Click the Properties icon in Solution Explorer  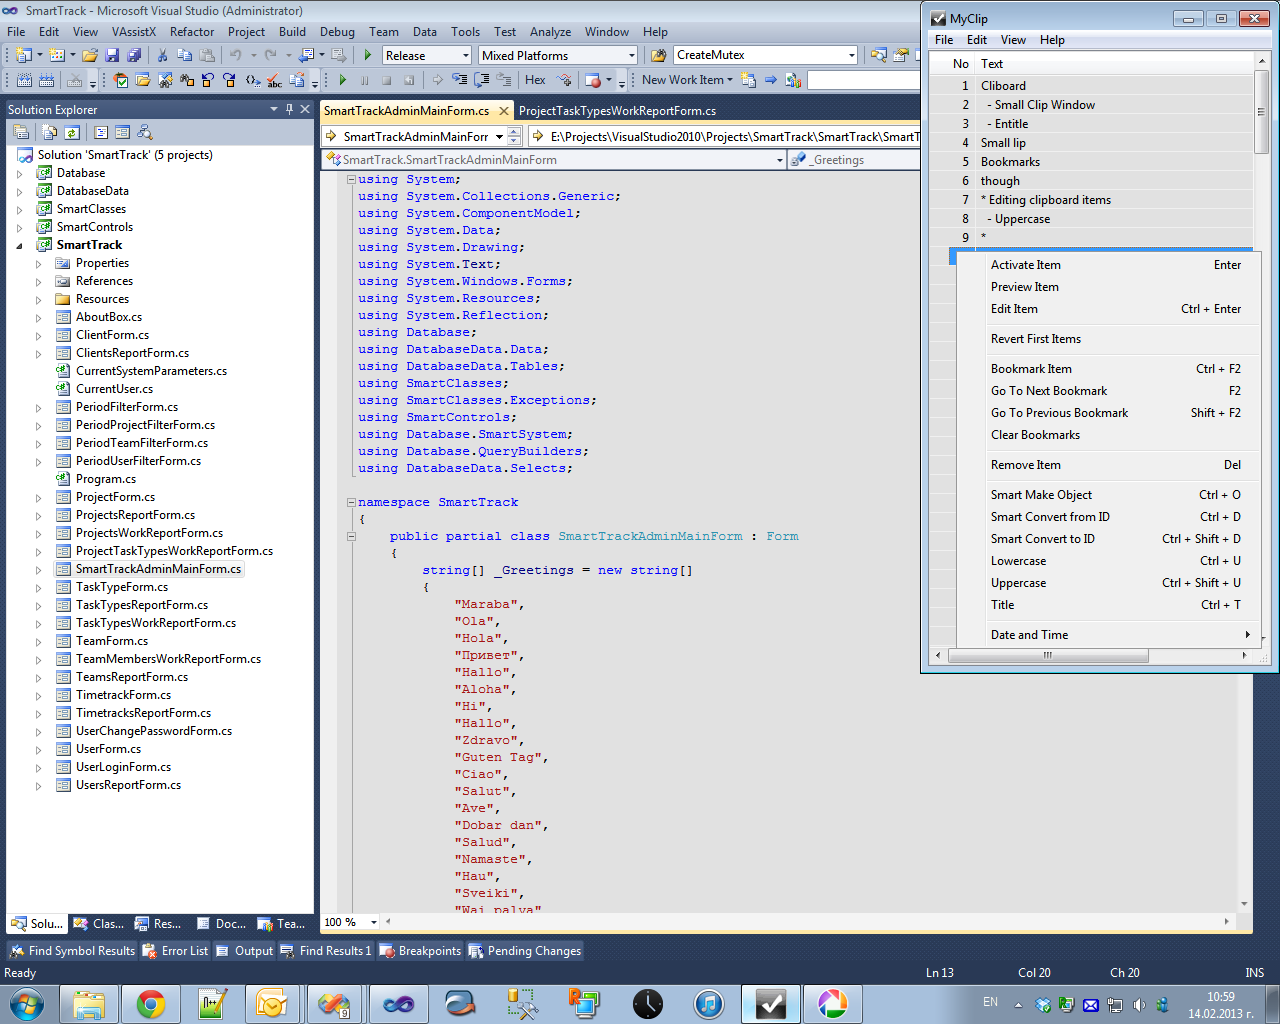[x=21, y=130]
